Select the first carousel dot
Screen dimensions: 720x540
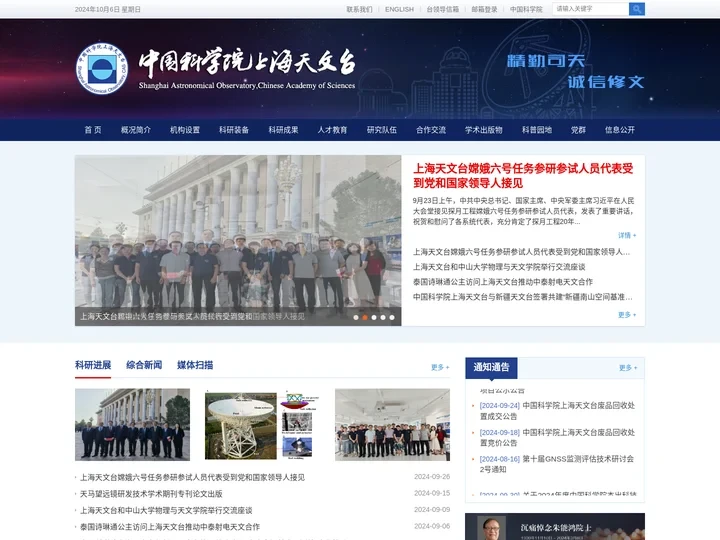pyautogui.click(x=356, y=317)
